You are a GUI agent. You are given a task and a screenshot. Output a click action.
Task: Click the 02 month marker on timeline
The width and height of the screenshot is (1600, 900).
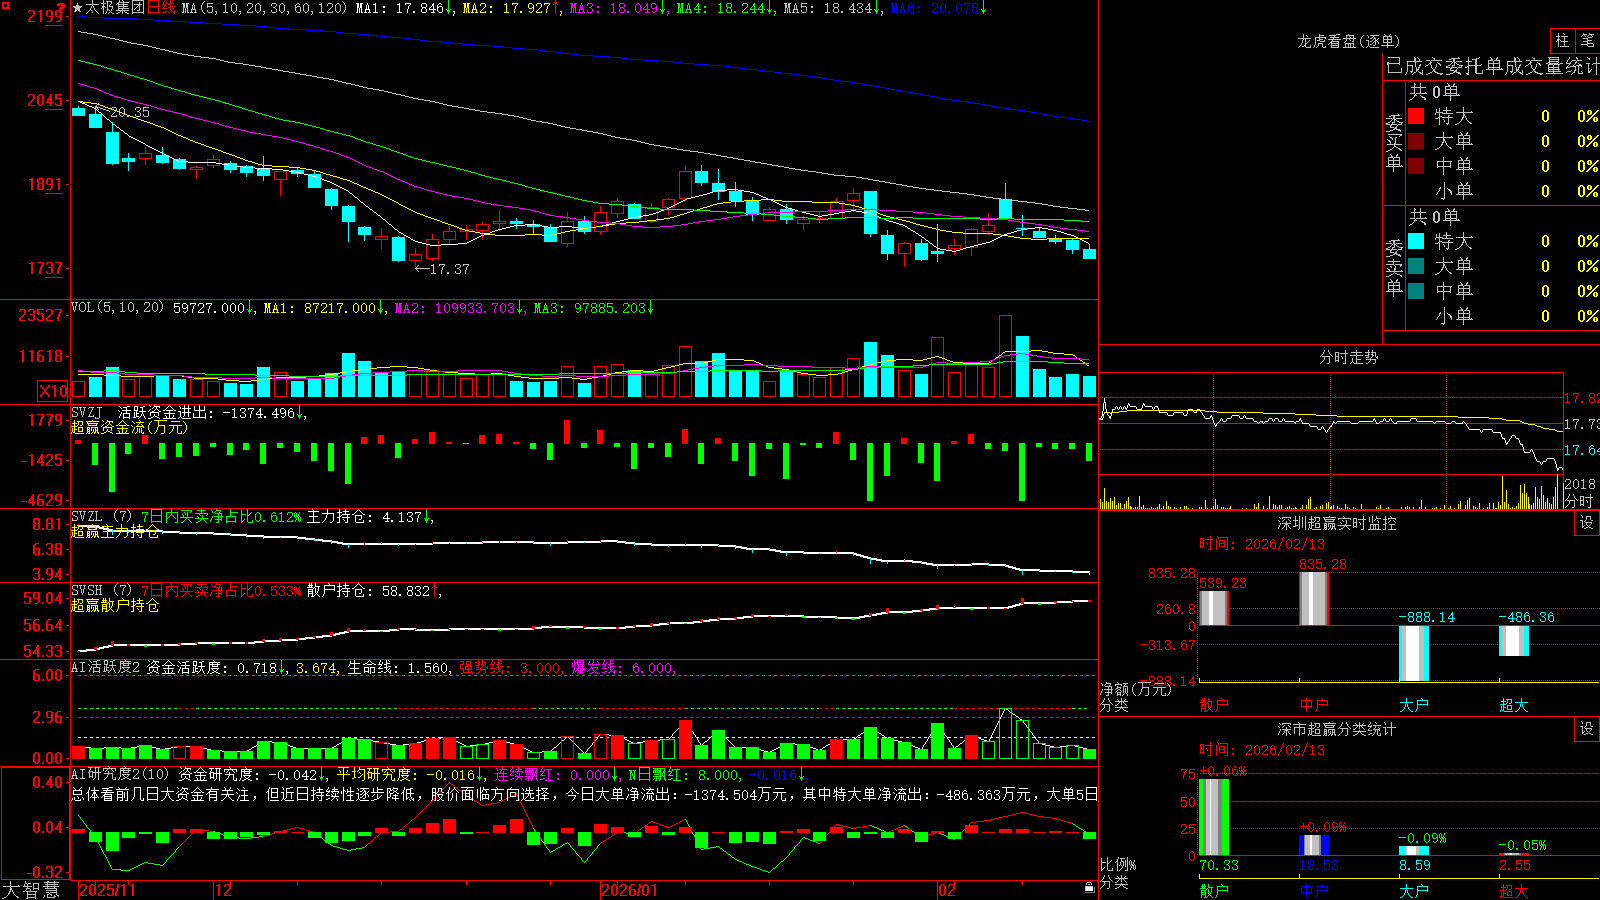point(947,890)
